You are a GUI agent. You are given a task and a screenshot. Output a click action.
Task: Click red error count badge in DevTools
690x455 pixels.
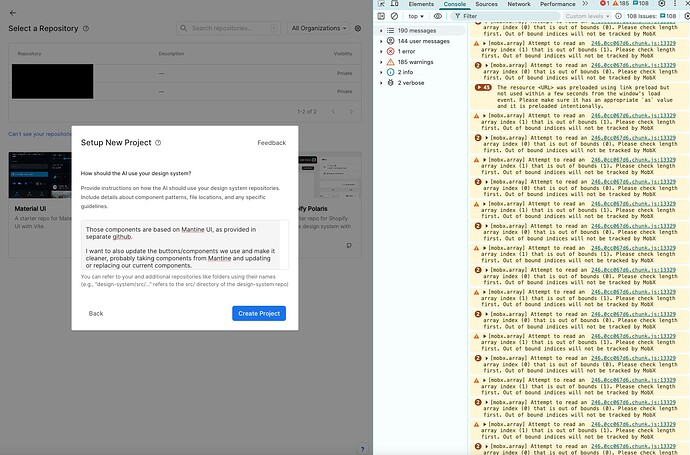(605, 4)
